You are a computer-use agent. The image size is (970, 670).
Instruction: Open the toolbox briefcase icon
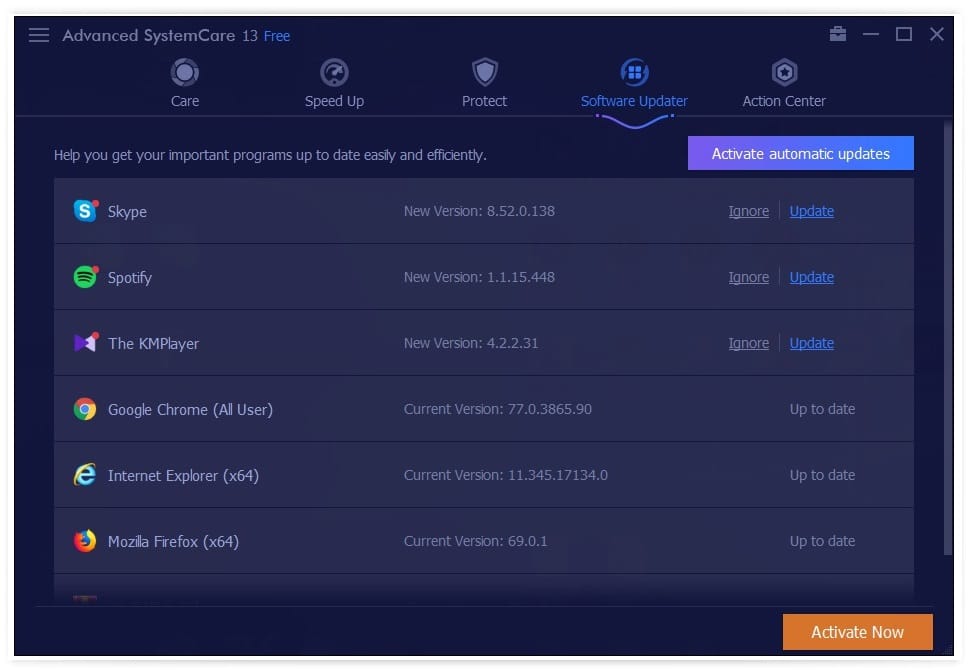point(838,33)
